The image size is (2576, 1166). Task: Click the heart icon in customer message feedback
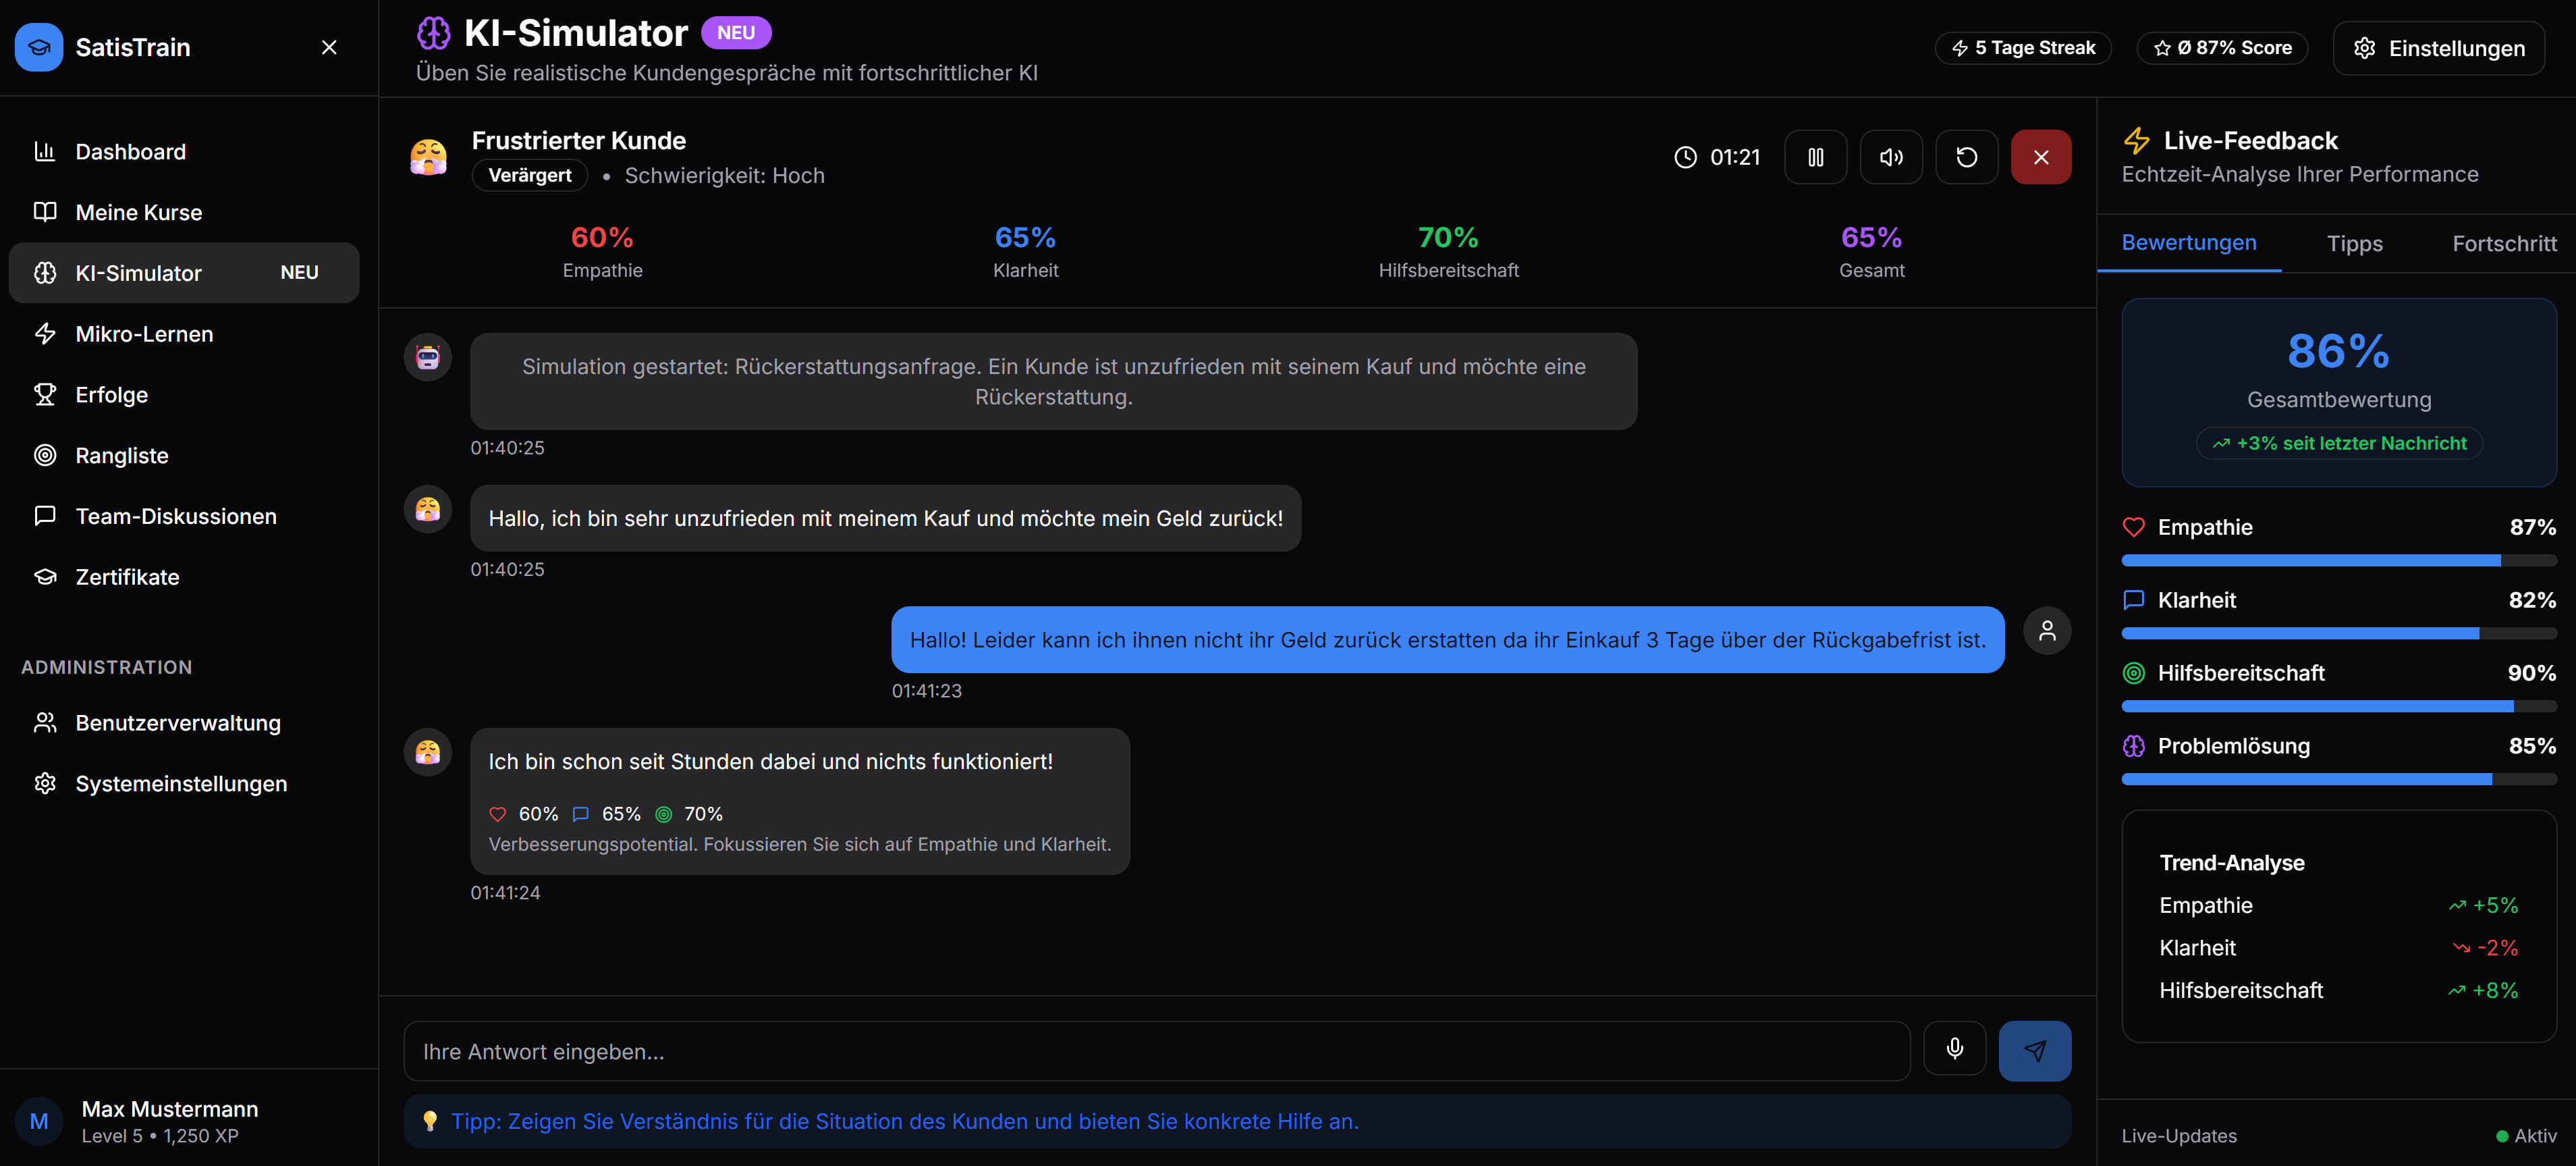pyautogui.click(x=497, y=814)
